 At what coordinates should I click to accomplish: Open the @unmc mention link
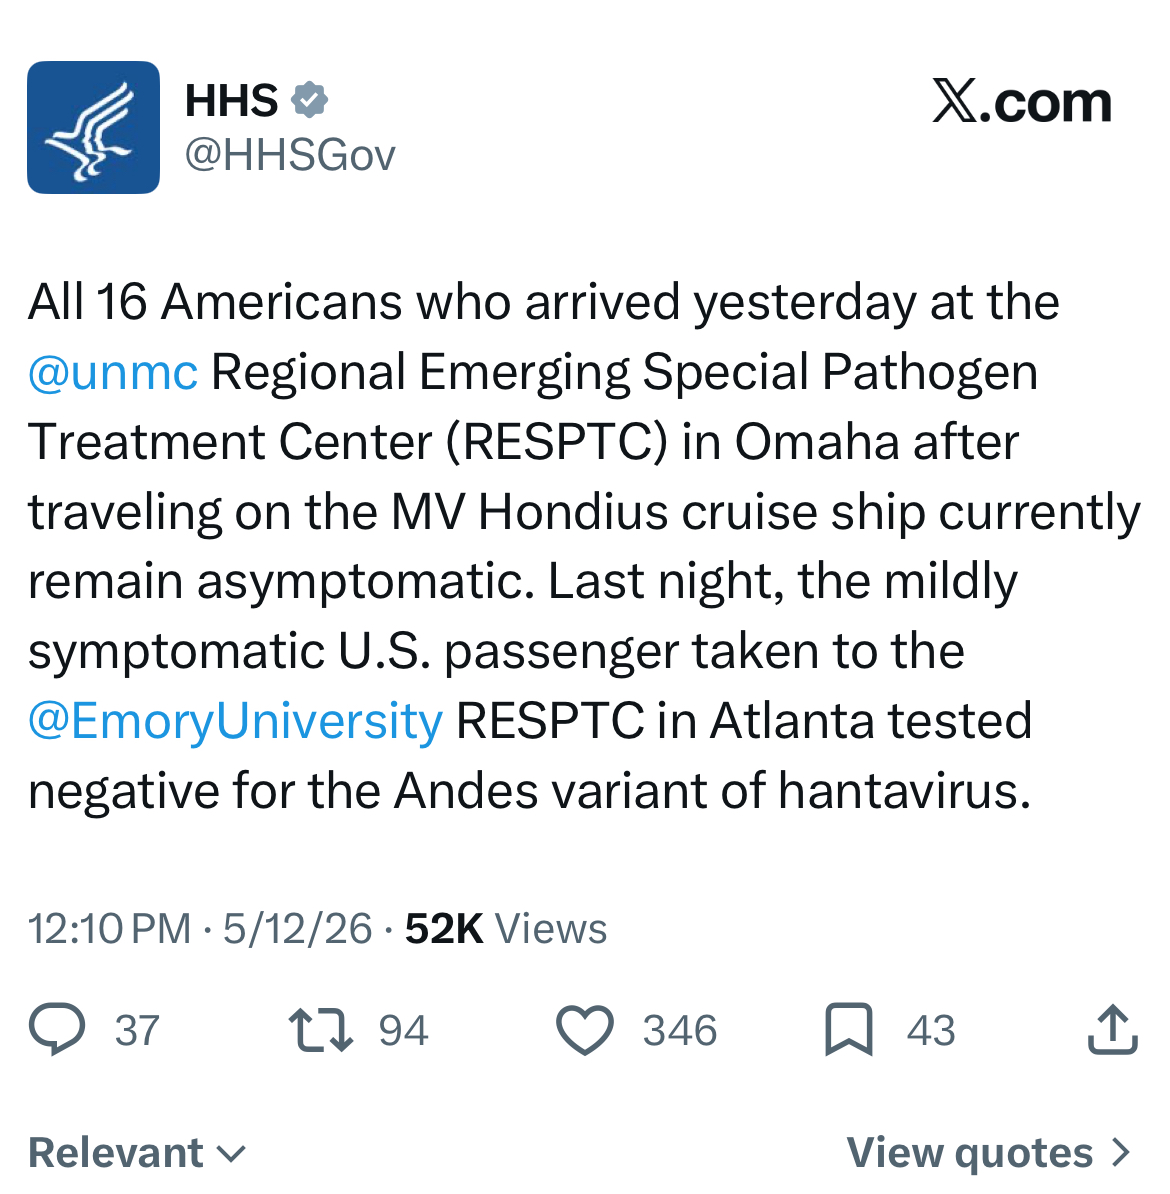(x=113, y=372)
